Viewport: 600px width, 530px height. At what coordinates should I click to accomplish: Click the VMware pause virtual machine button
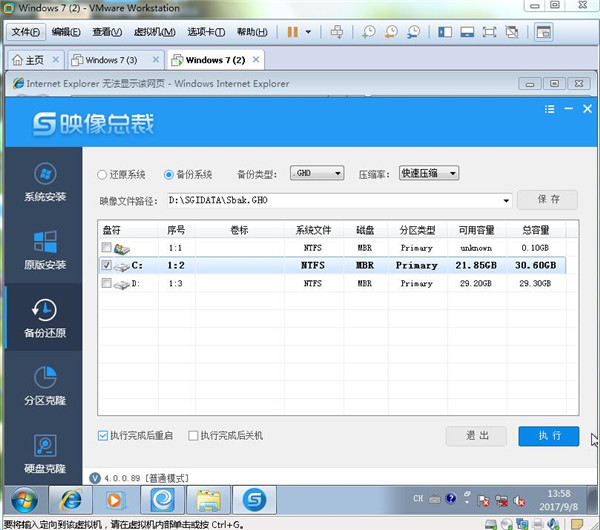coord(292,32)
